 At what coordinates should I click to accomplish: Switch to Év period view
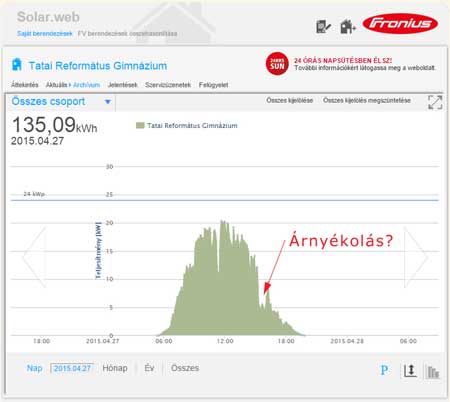pos(149,368)
